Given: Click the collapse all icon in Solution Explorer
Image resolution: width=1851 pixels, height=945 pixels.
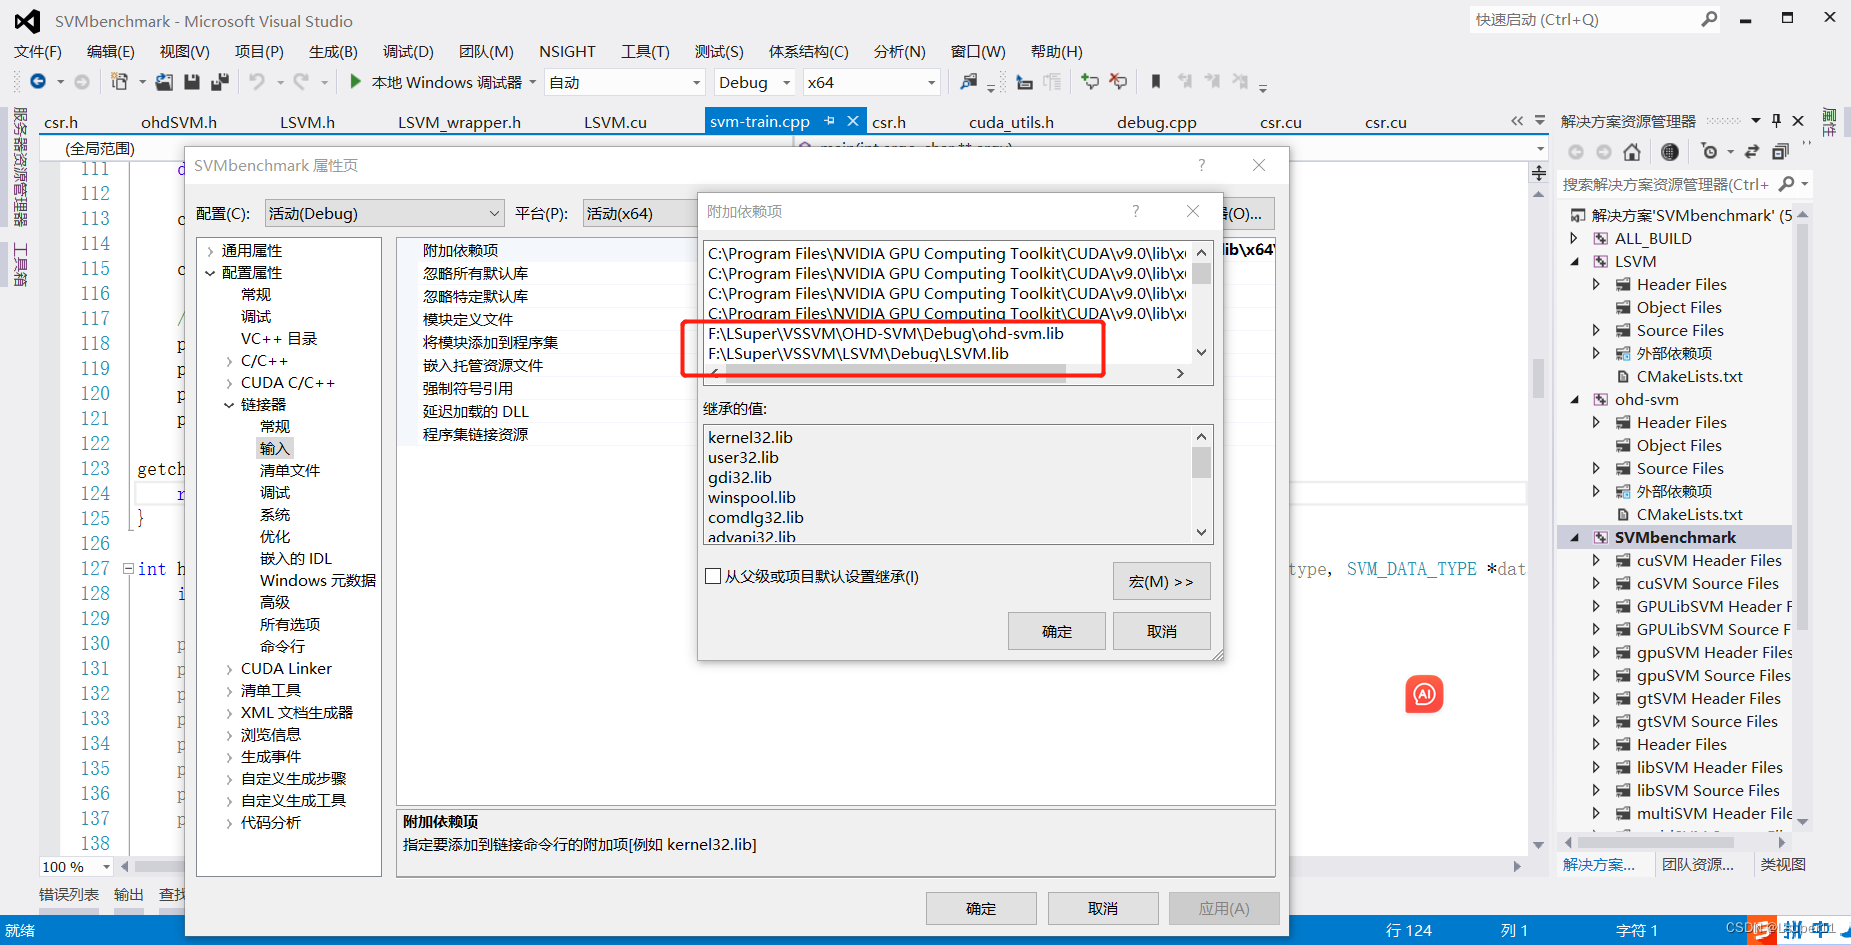Looking at the screenshot, I should pos(1780,152).
